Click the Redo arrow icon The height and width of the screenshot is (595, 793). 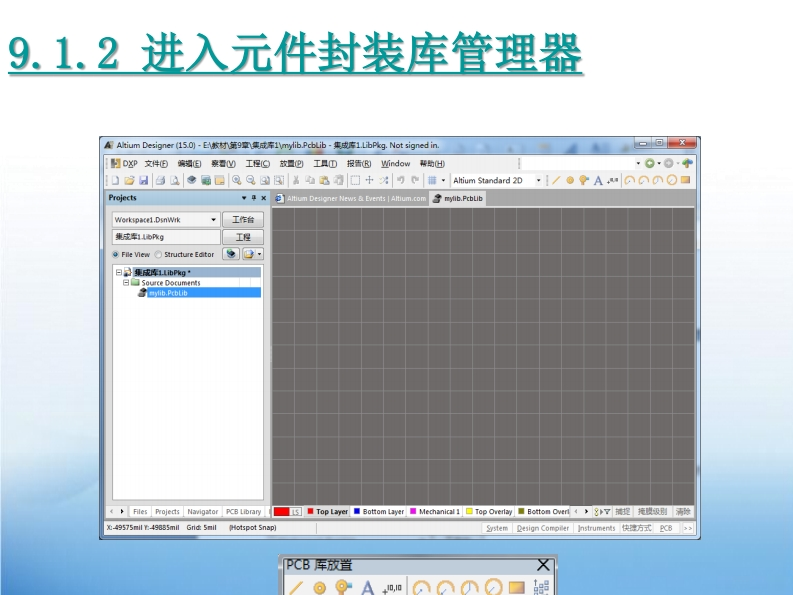(x=415, y=180)
